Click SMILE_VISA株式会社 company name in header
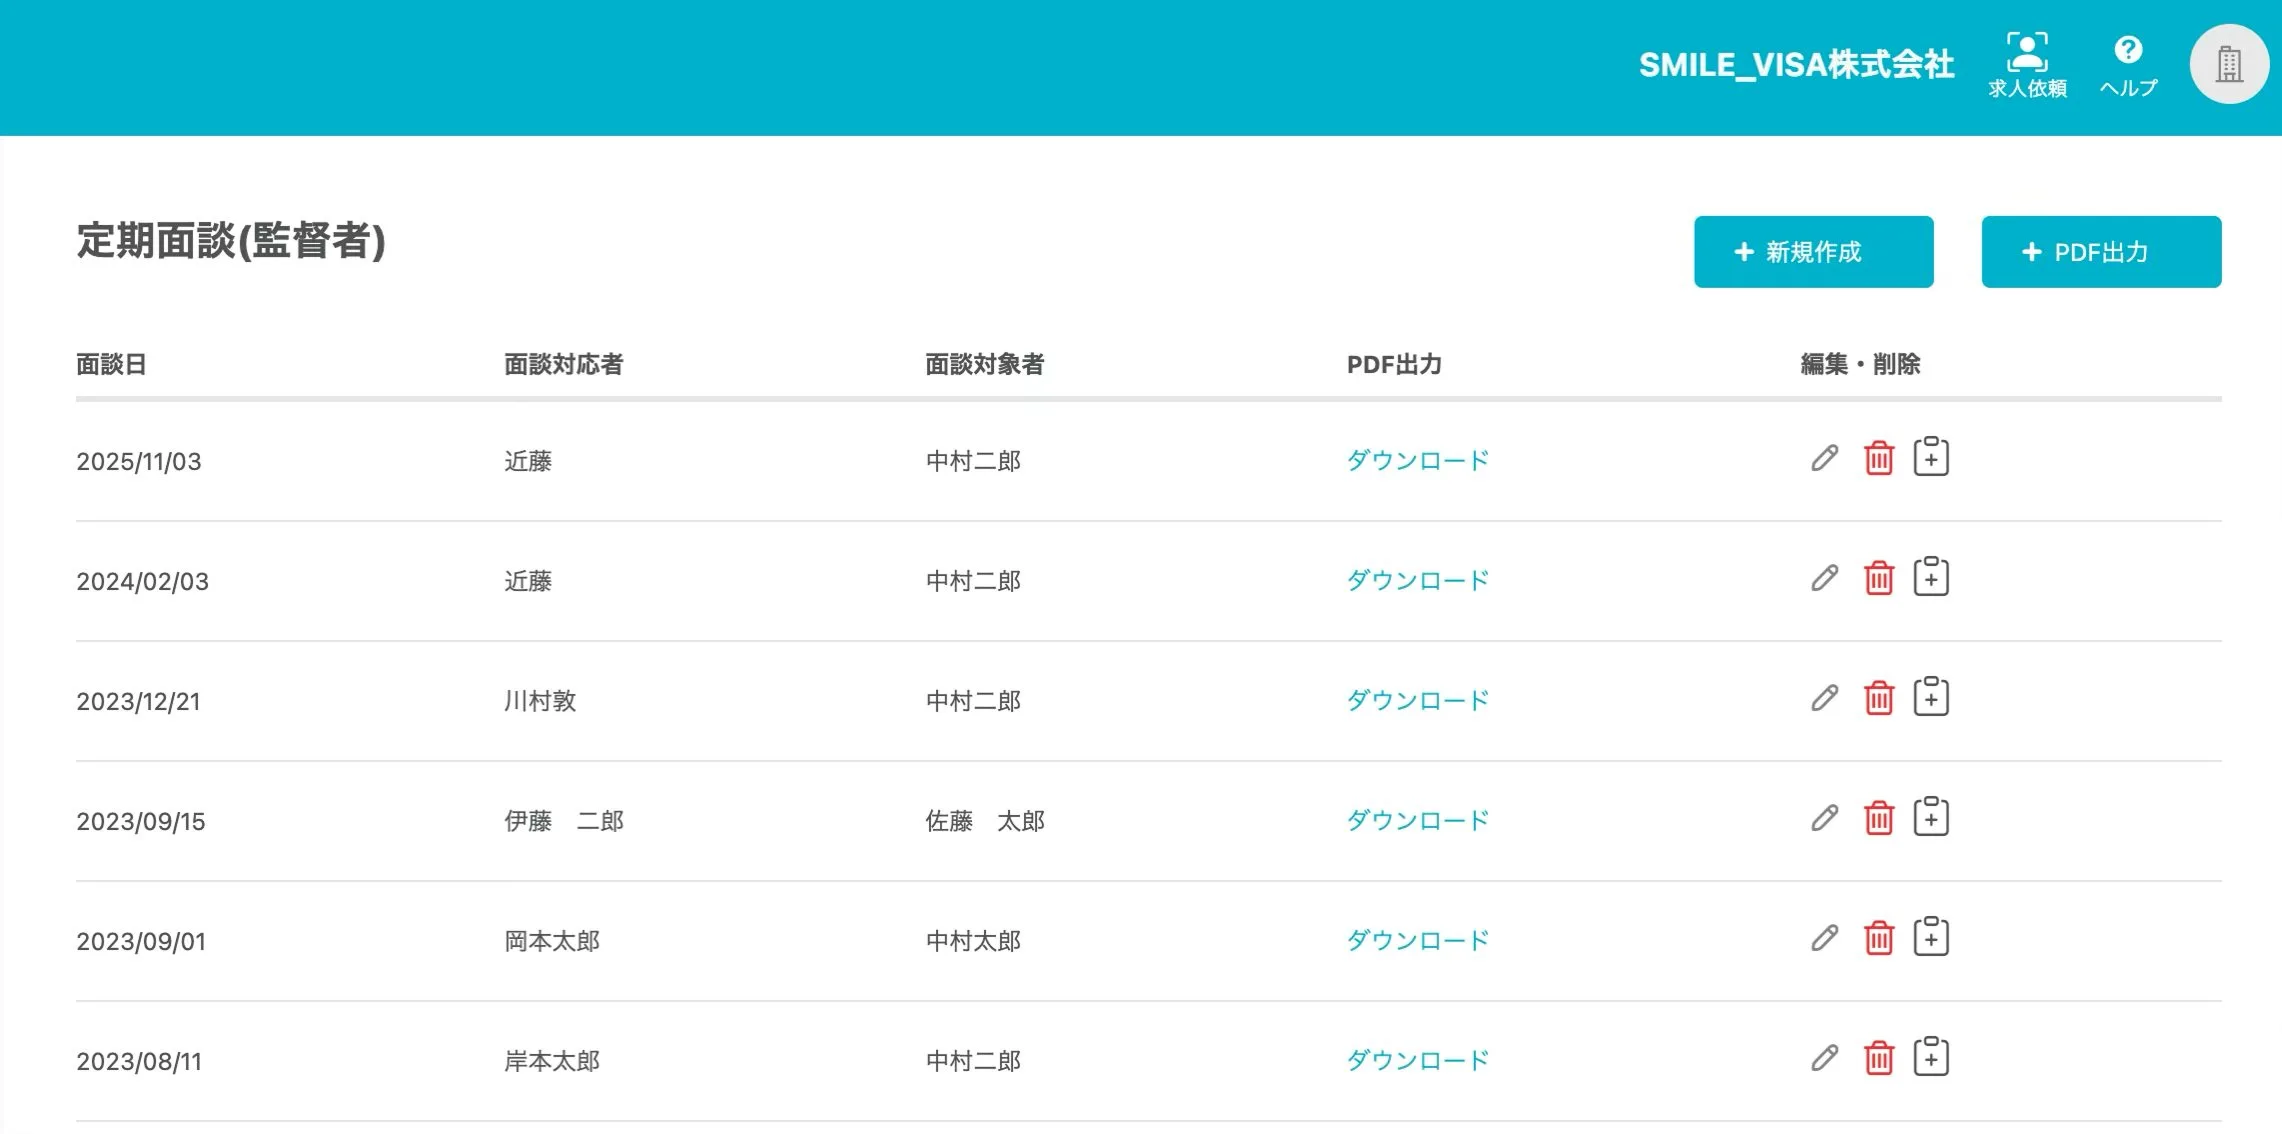Screen dimensions: 2282x1134 tap(1795, 65)
